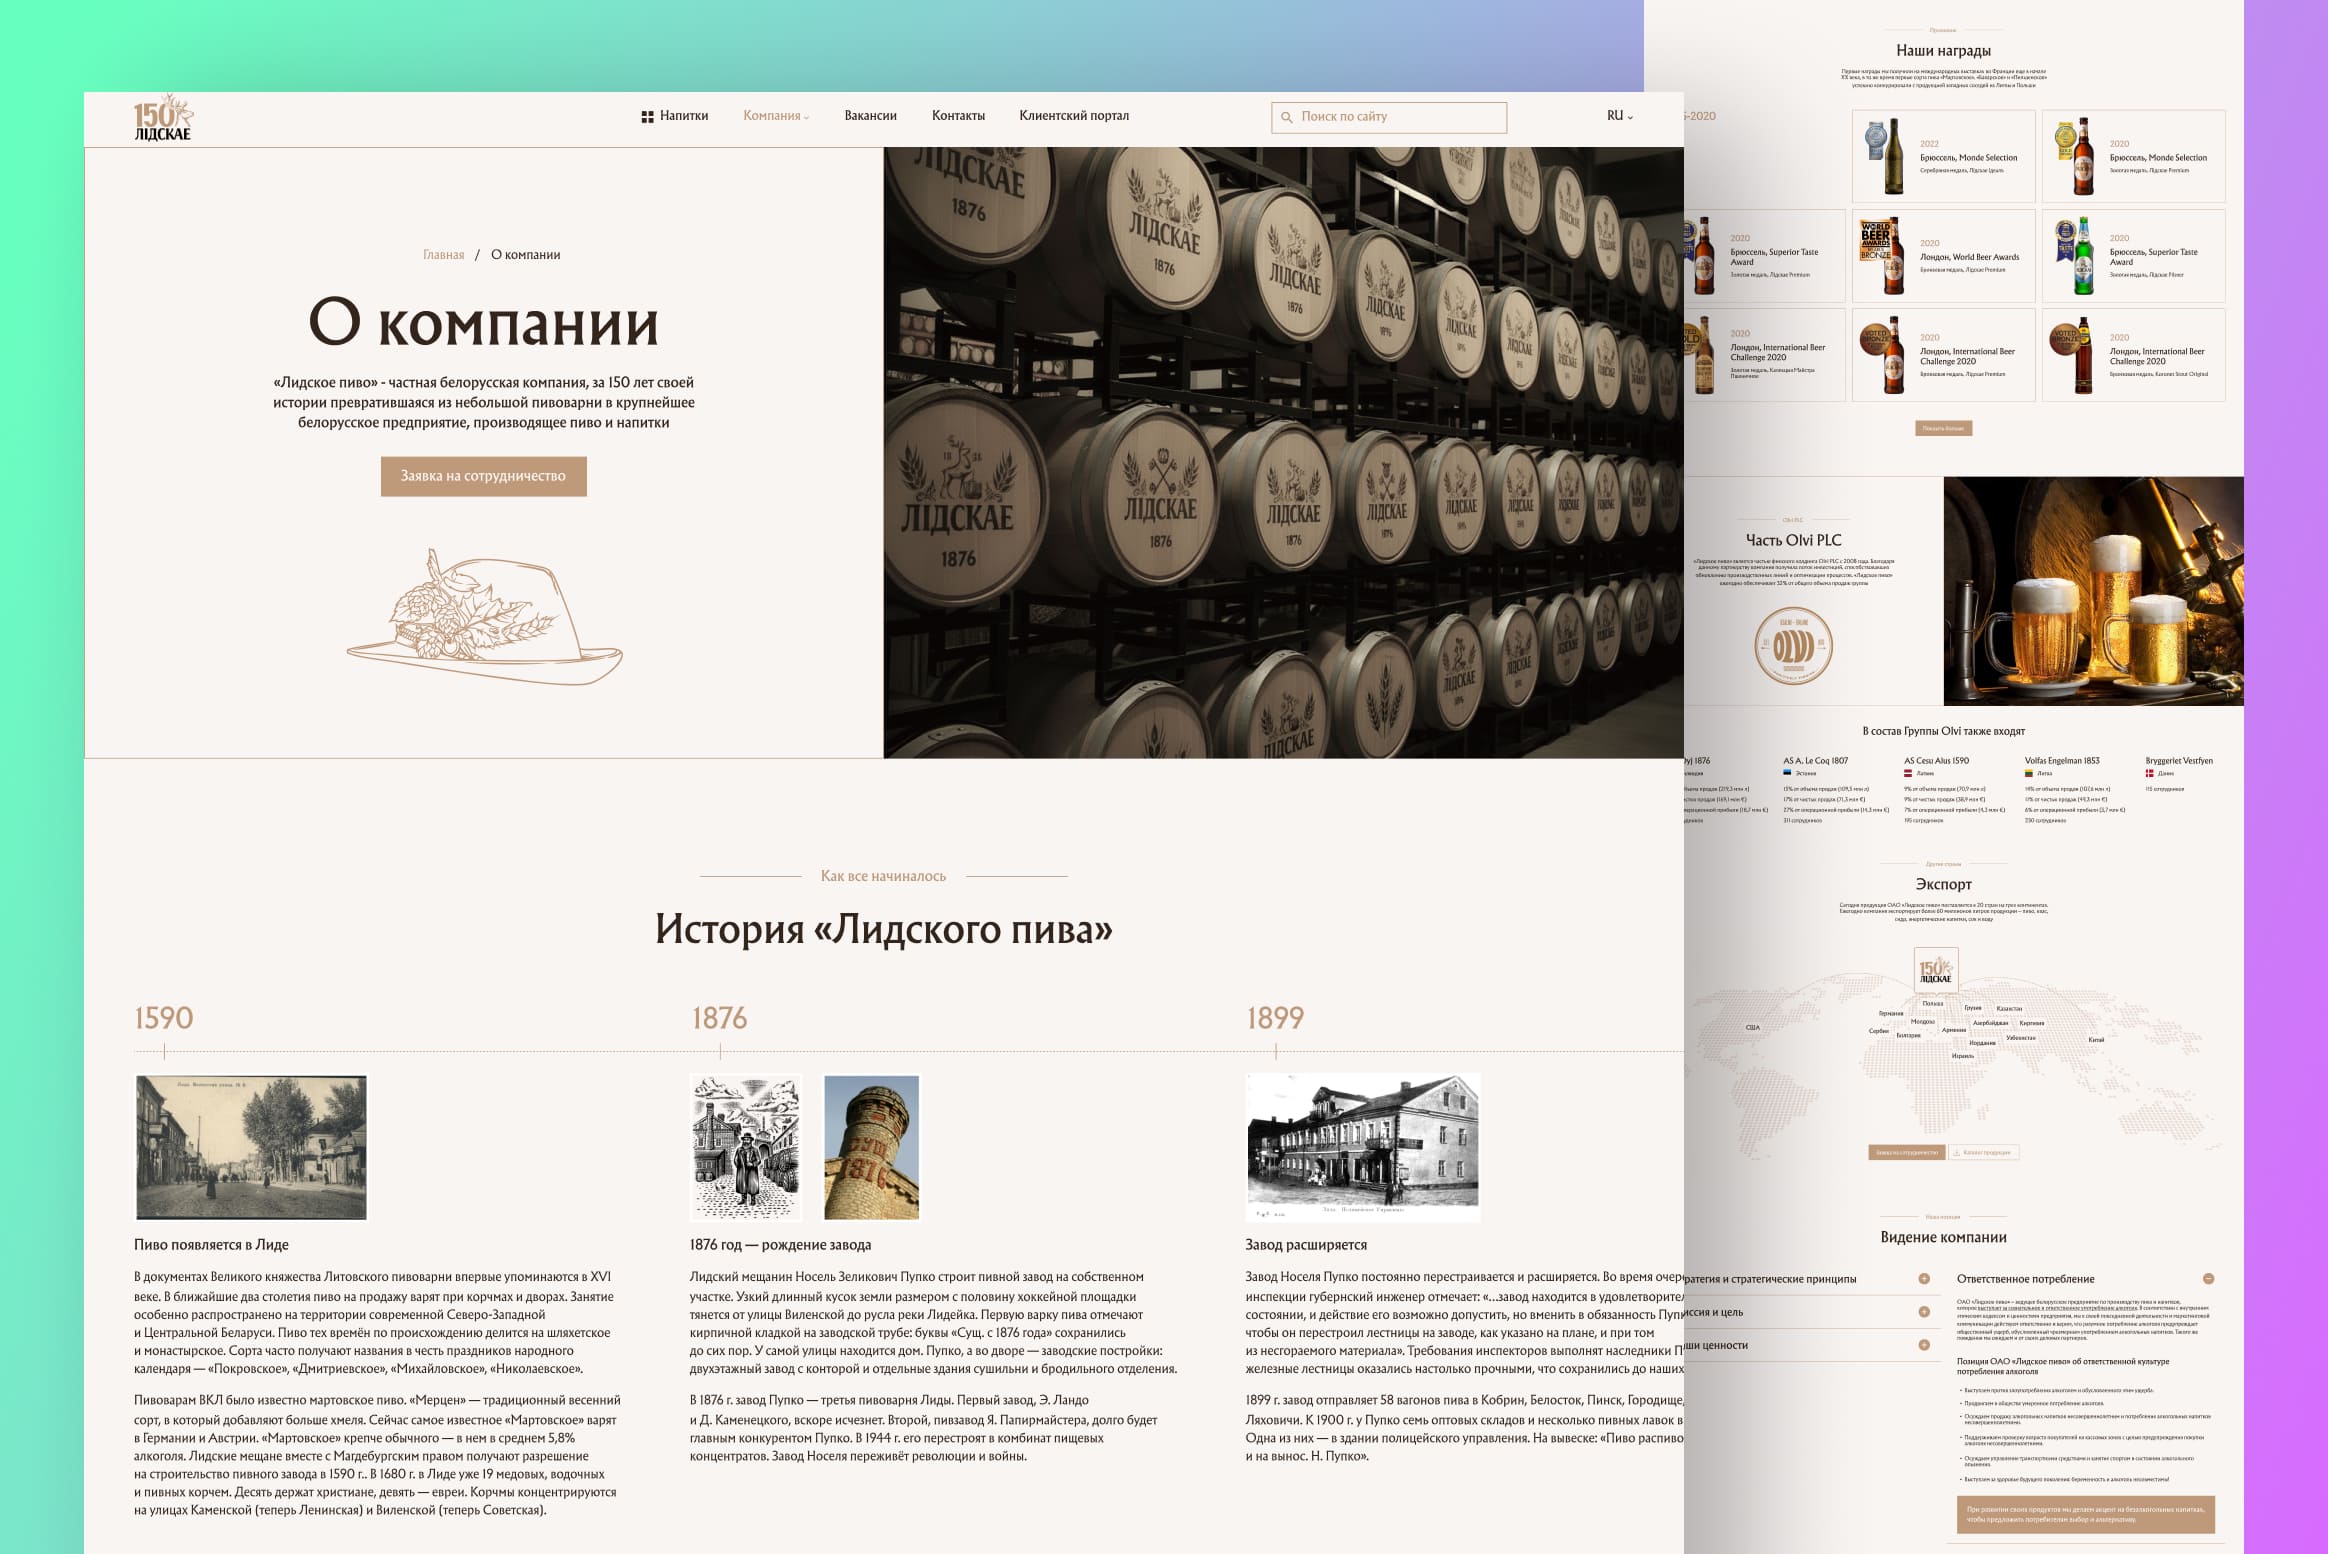Viewport: 2328px width, 1554px height.
Task: Open the 2020 Брюссель, Monde Selection award card
Action: point(2133,156)
